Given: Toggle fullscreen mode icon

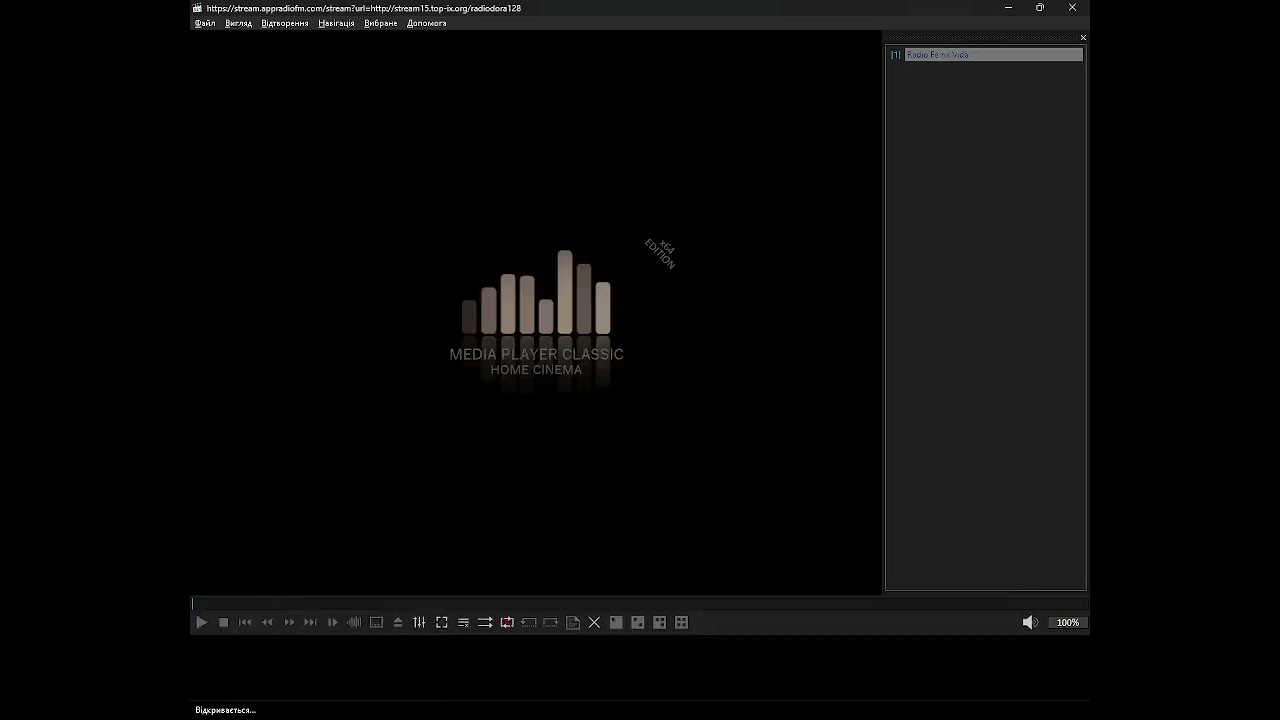Looking at the screenshot, I should (442, 622).
